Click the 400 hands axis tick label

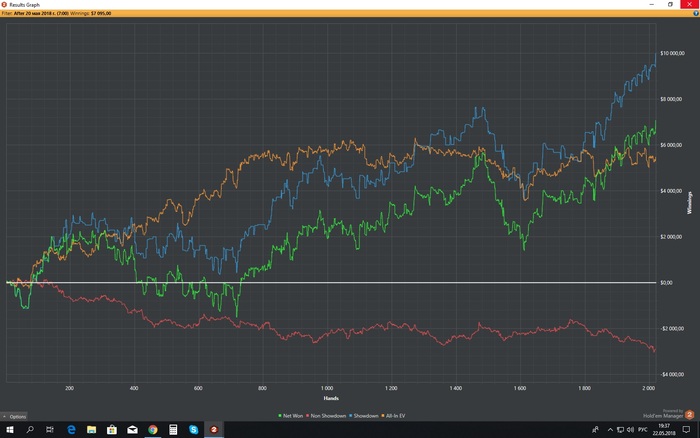click(134, 388)
